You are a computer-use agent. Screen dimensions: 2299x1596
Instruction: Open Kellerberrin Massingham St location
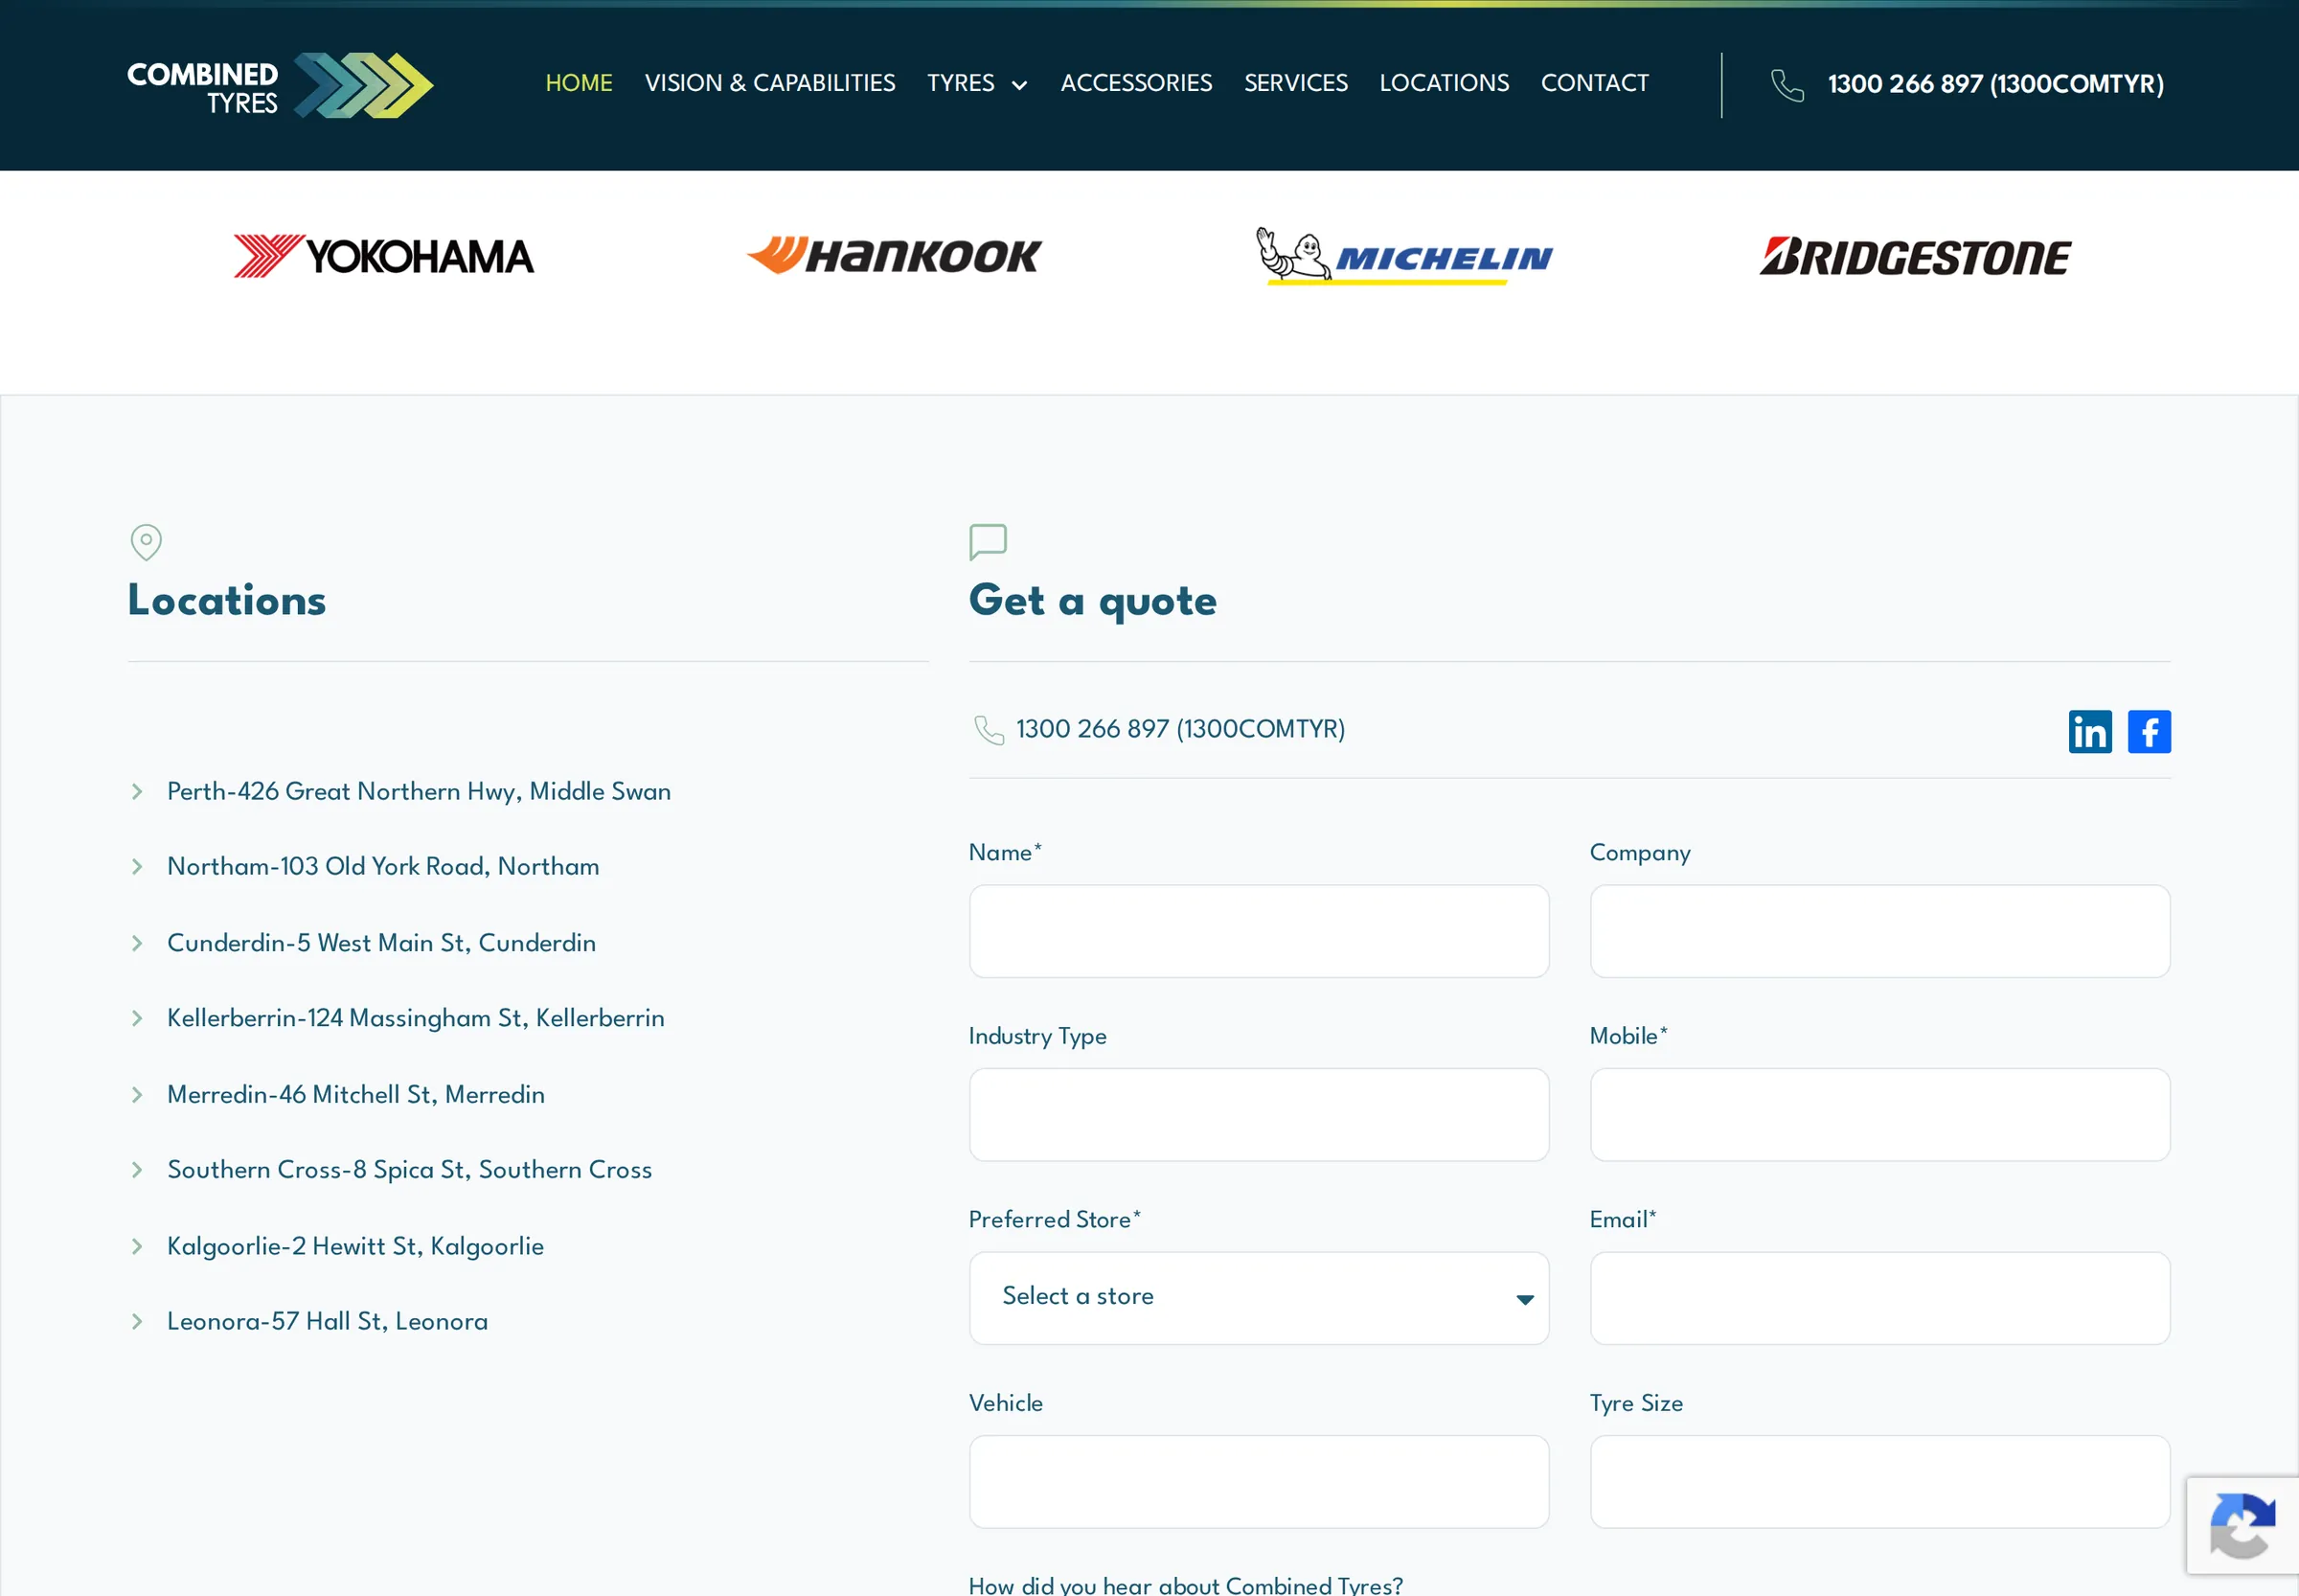click(415, 1018)
